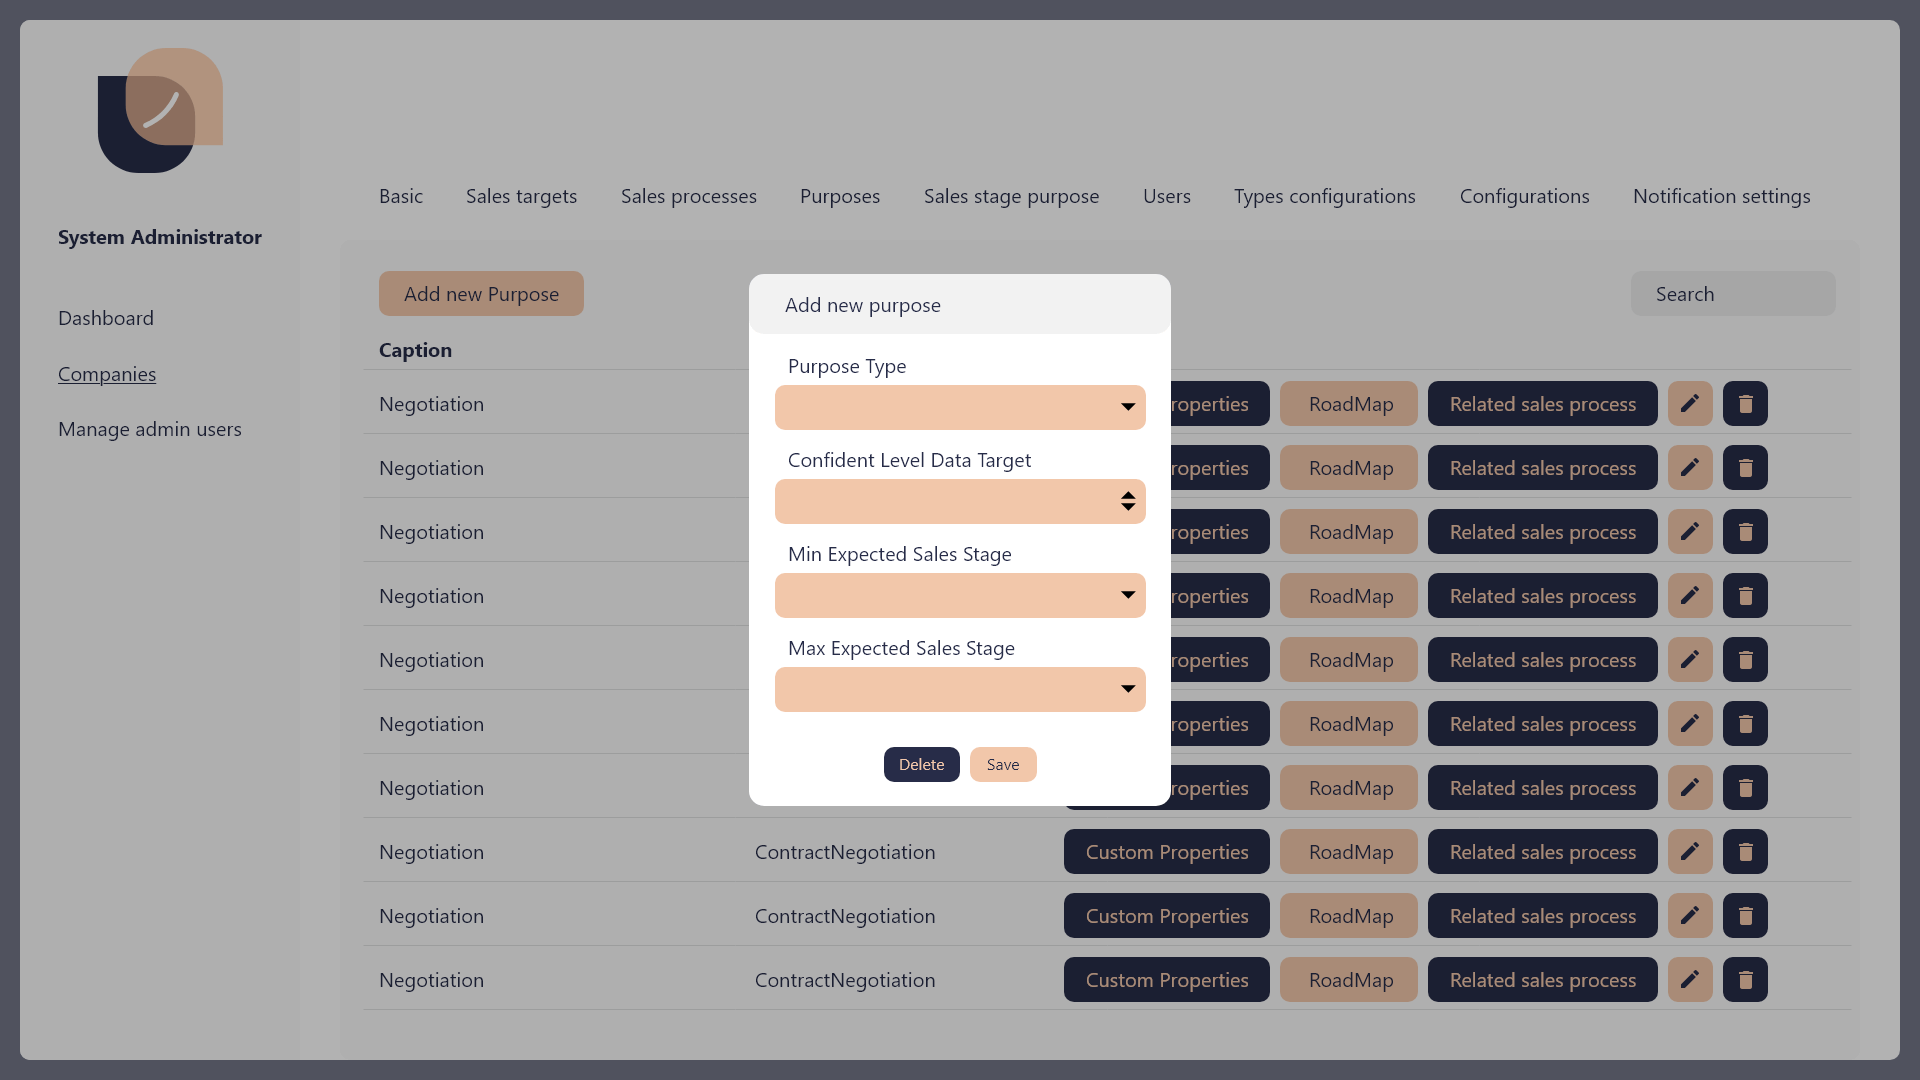Click trash icon in eighth Negotiation row
The width and height of the screenshot is (1920, 1080).
(x=1745, y=852)
